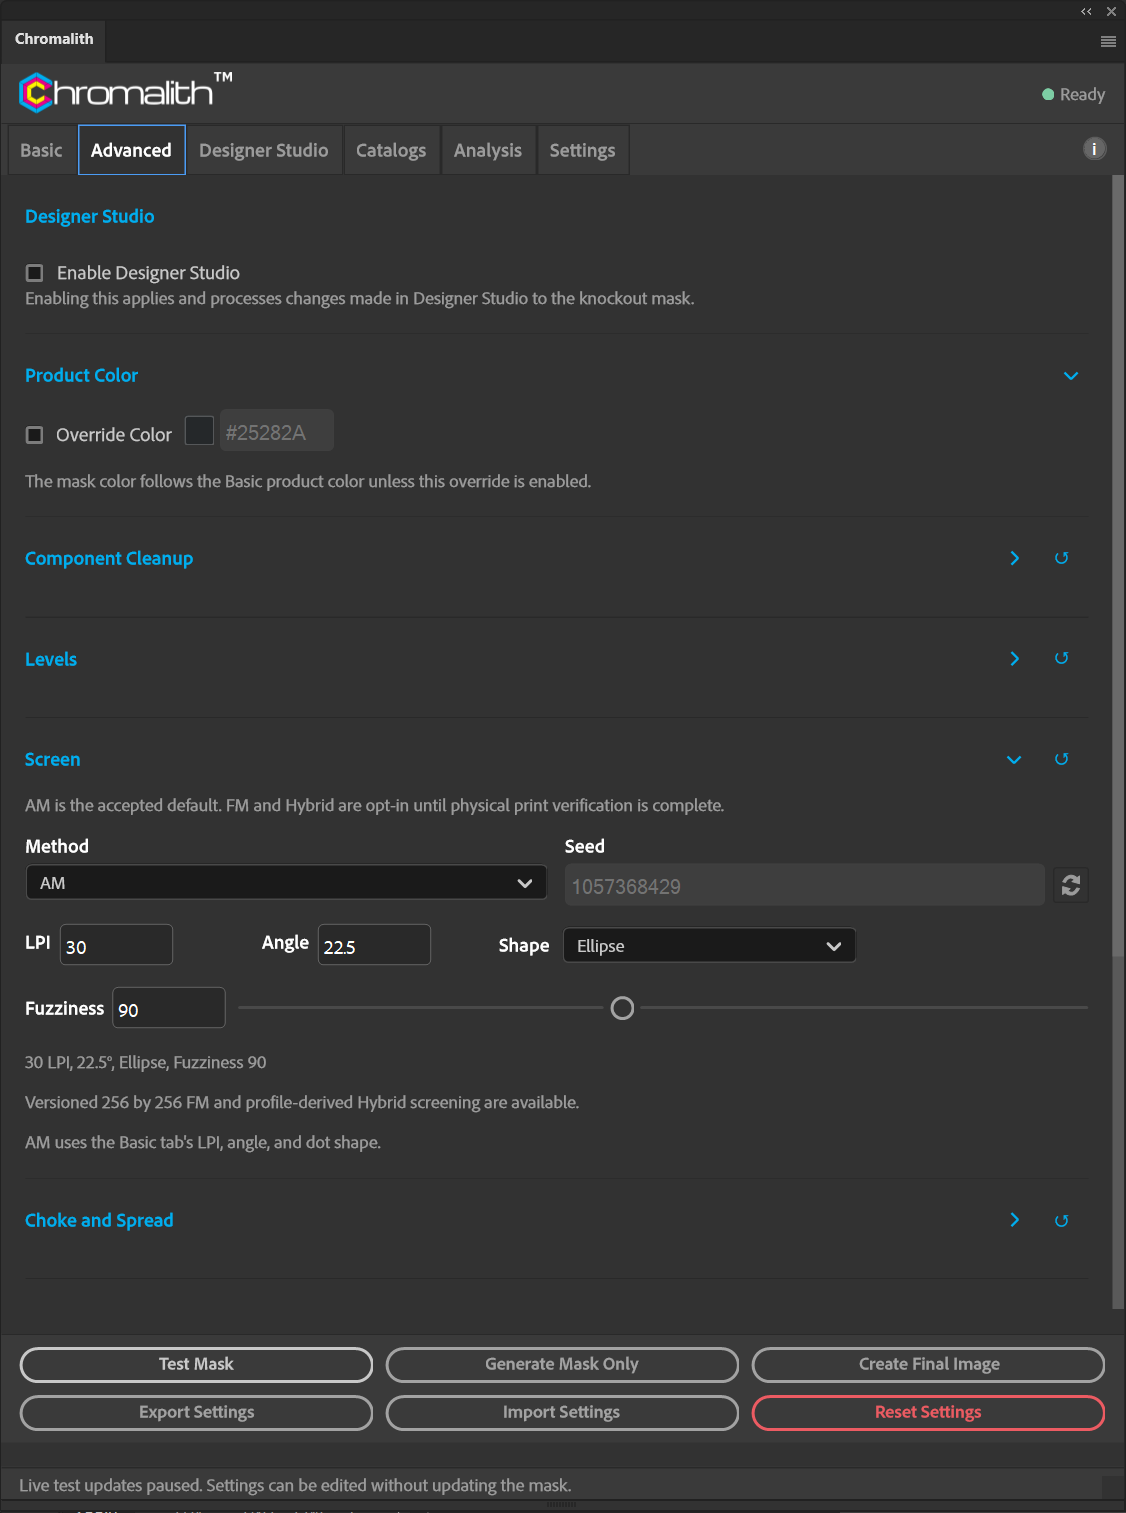1126x1513 pixels.
Task: Go to the Catalogs tab
Action: (391, 150)
